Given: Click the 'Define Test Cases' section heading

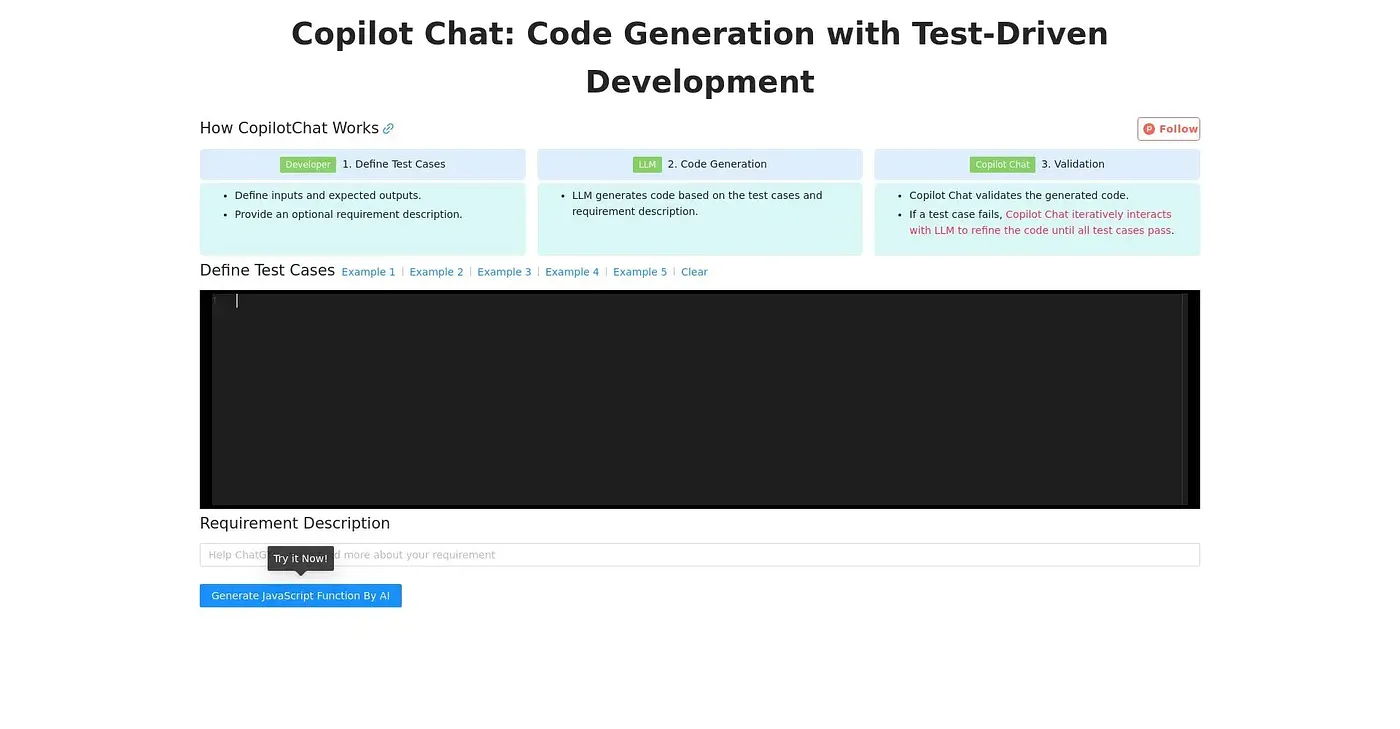Looking at the screenshot, I should pyautogui.click(x=267, y=270).
